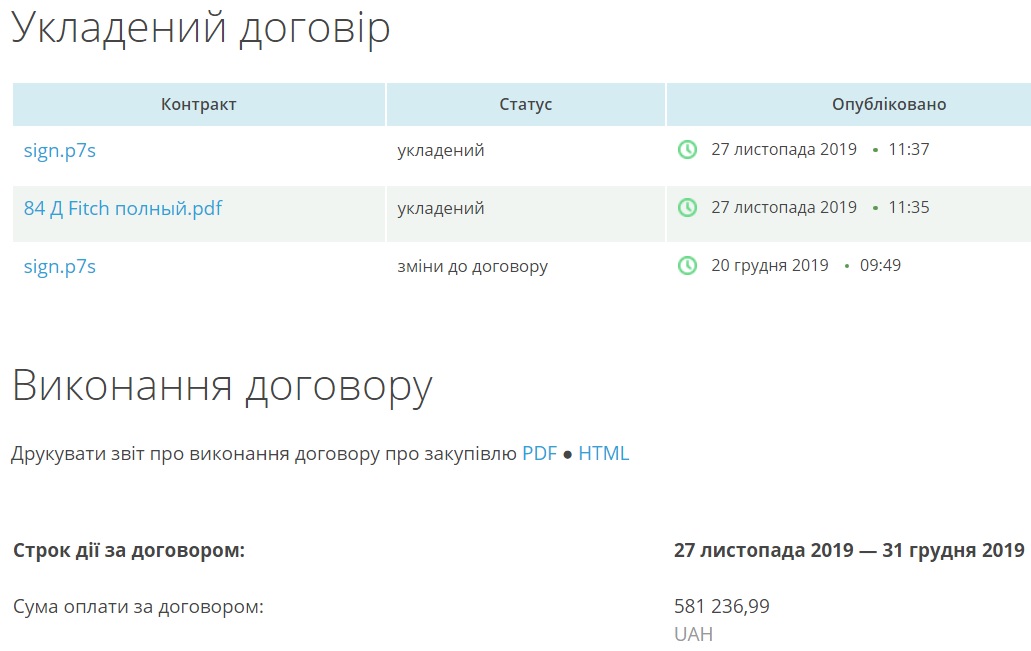Click the 581 236,99 payment amount

[722, 607]
